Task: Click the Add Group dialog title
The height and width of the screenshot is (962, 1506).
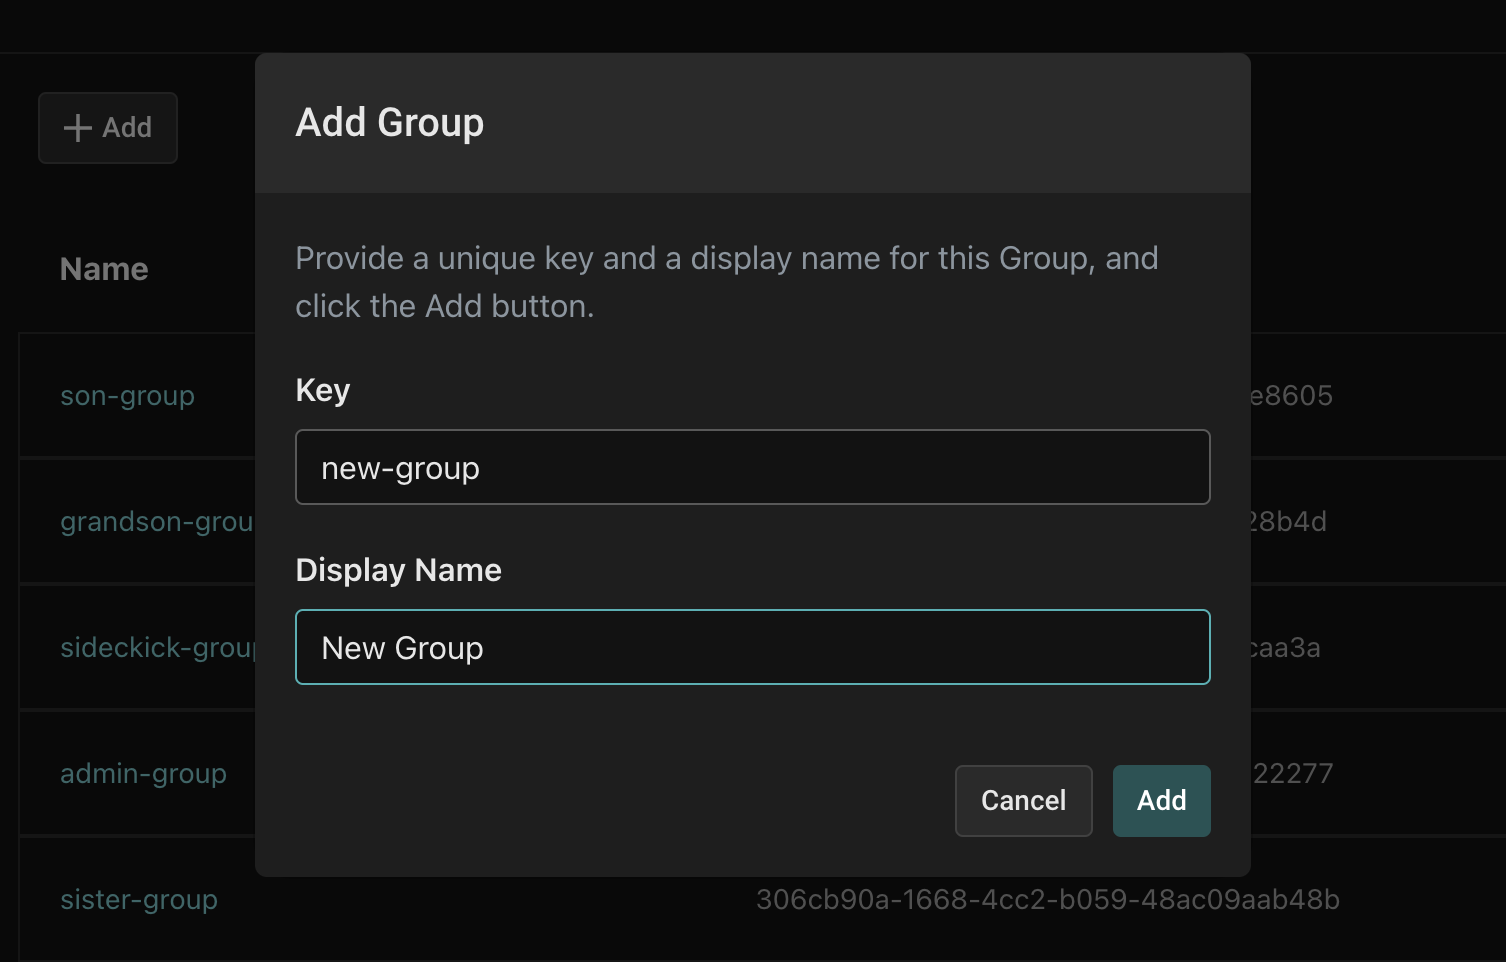Action: pos(389,123)
